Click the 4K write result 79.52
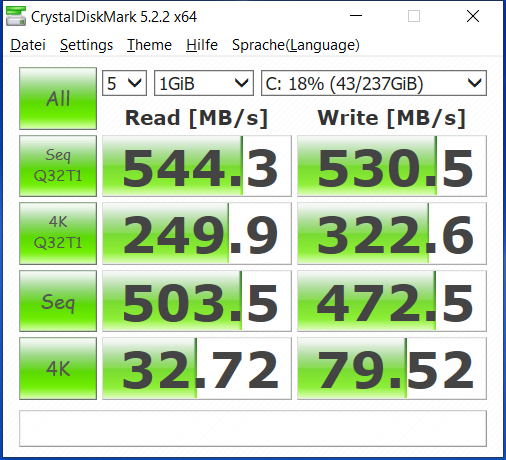Viewport: 506px width, 460px height. click(392, 368)
